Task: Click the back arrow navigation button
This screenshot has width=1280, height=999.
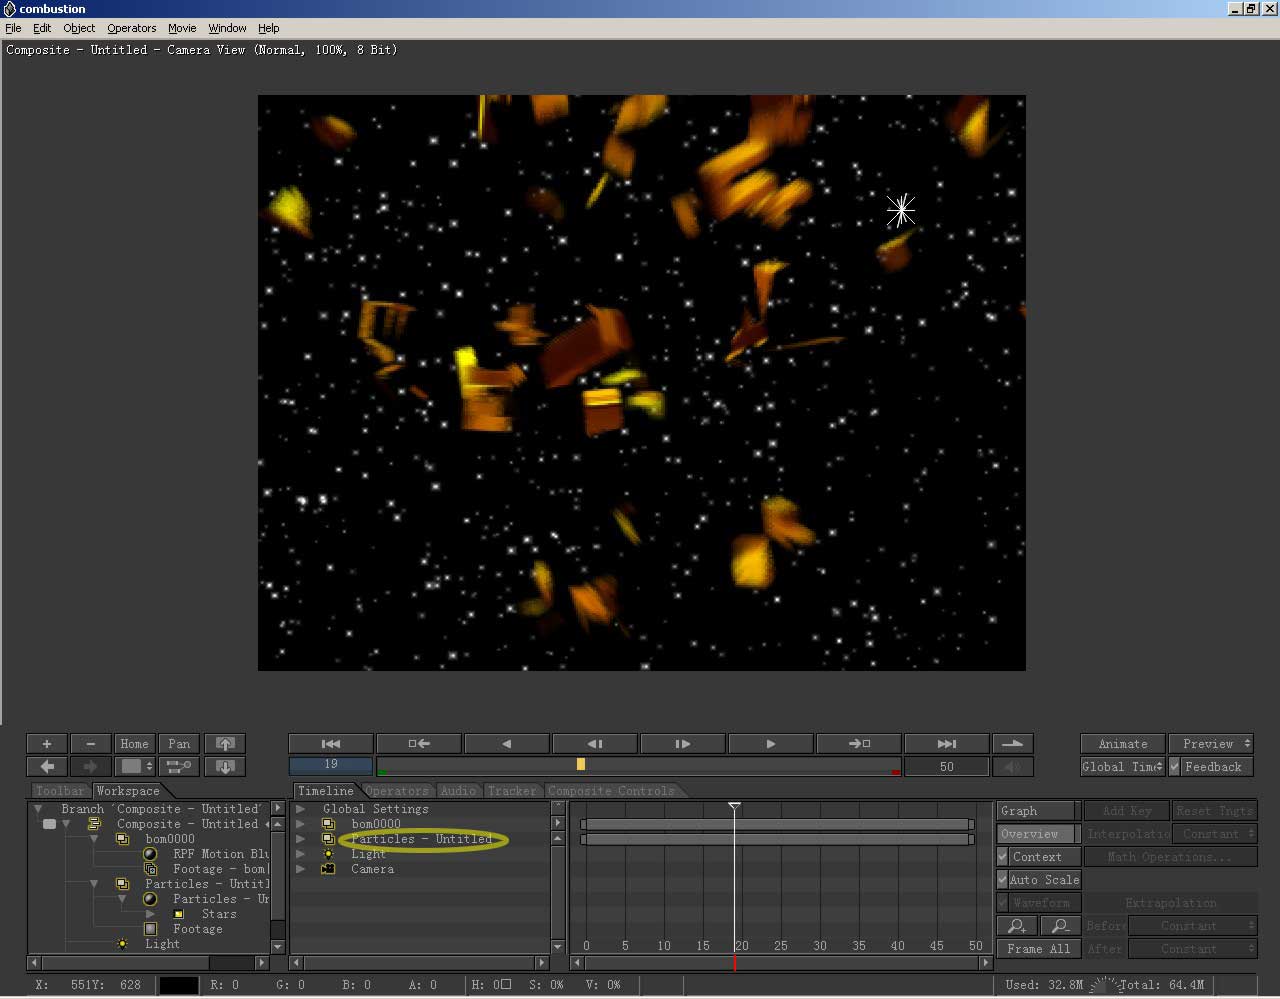Action: click(x=47, y=767)
